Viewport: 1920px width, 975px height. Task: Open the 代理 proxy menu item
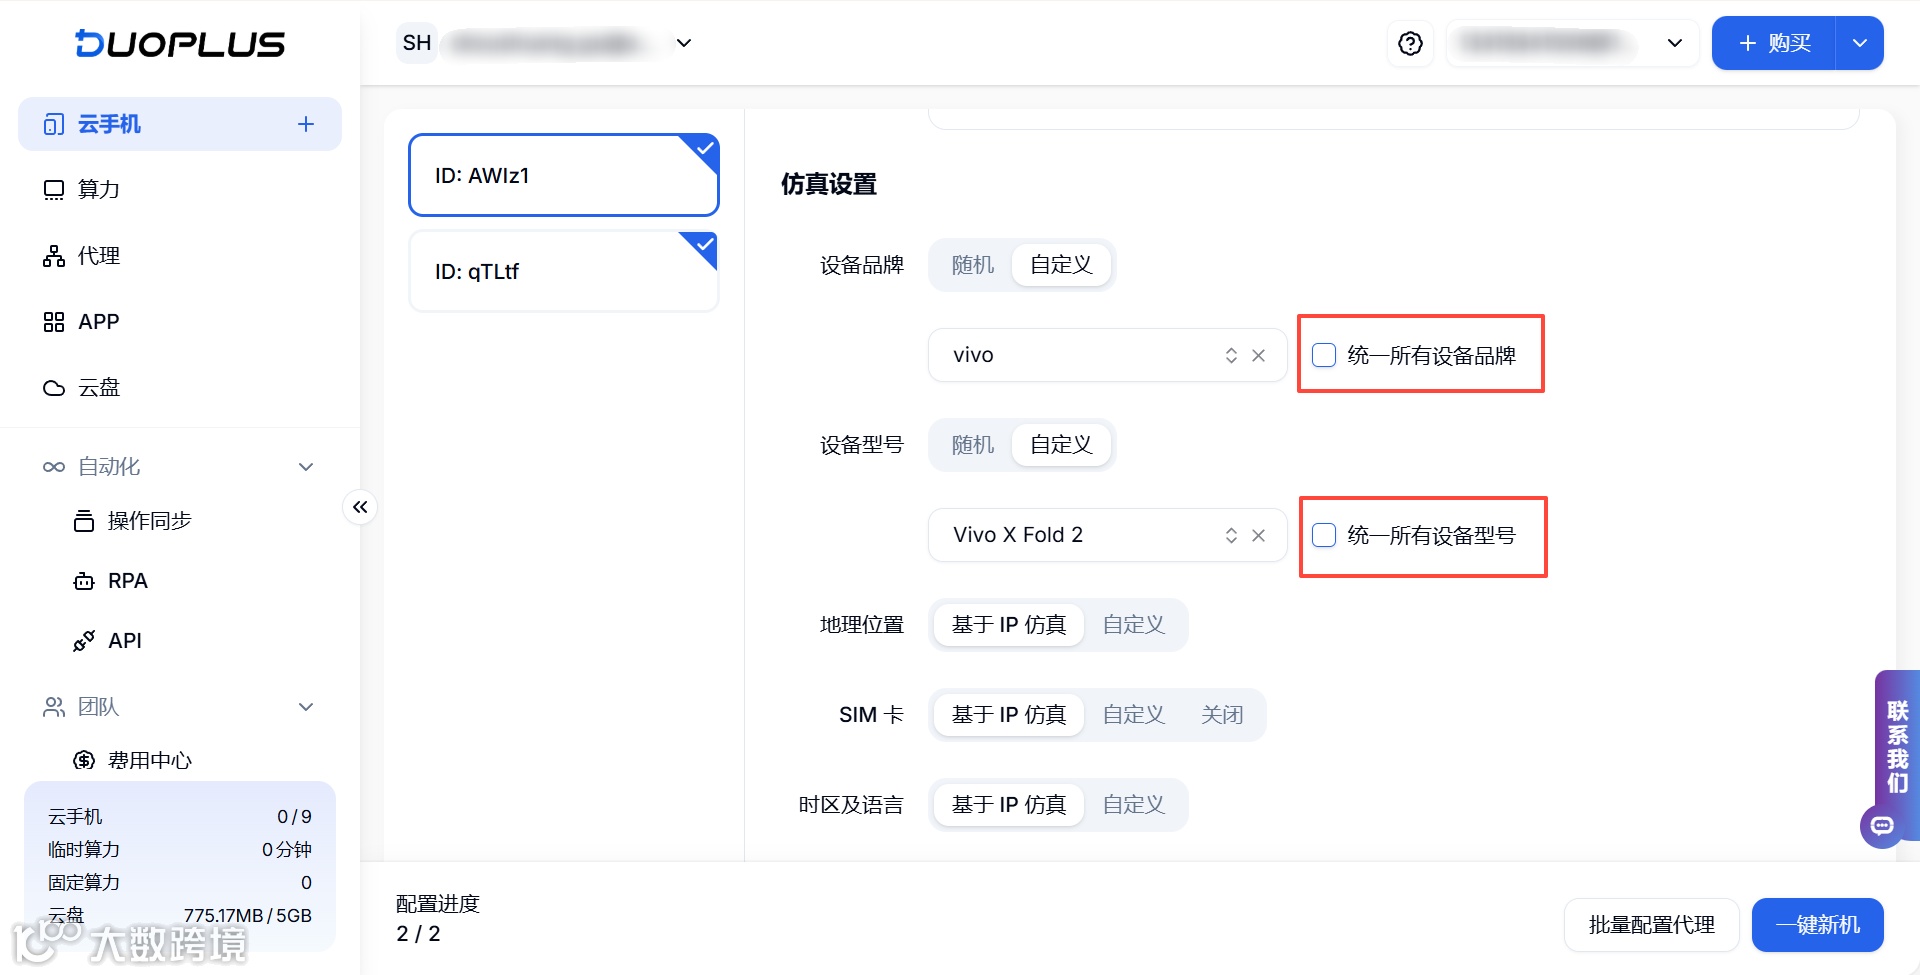pyautogui.click(x=180, y=256)
